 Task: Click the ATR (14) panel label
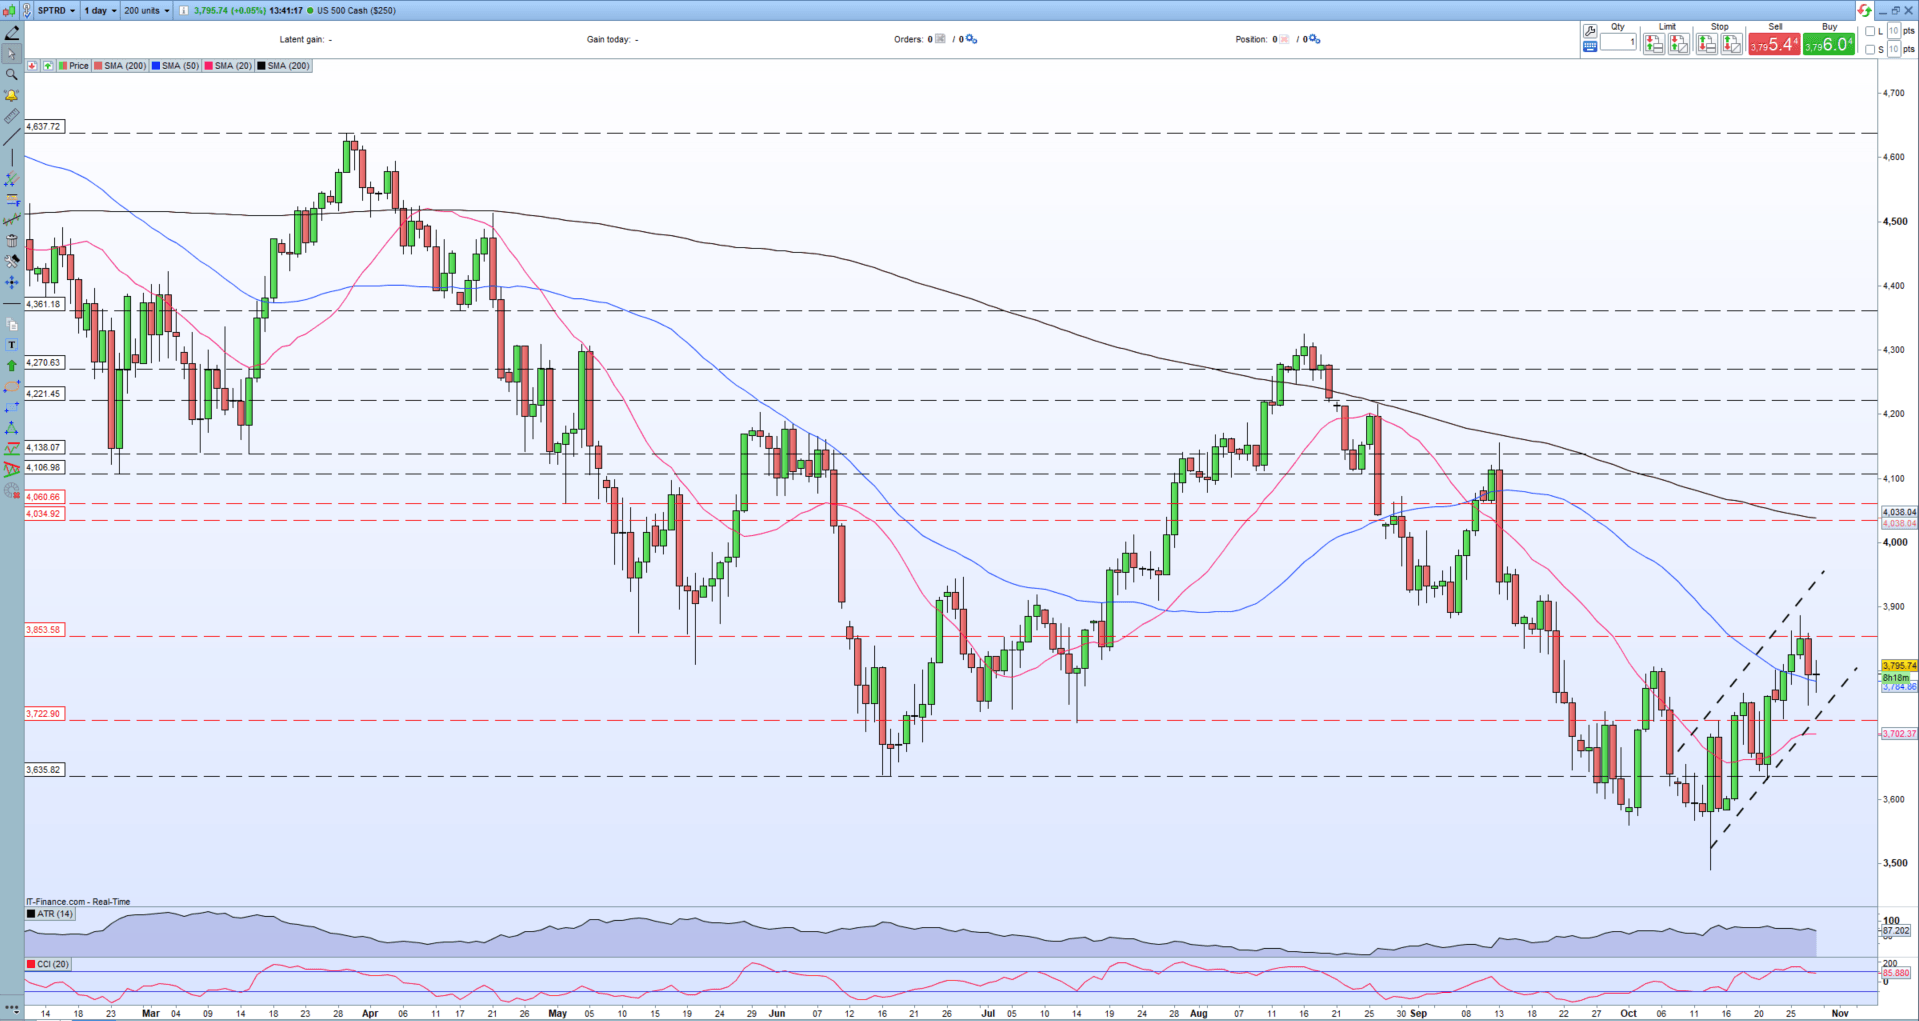[x=51, y=914]
